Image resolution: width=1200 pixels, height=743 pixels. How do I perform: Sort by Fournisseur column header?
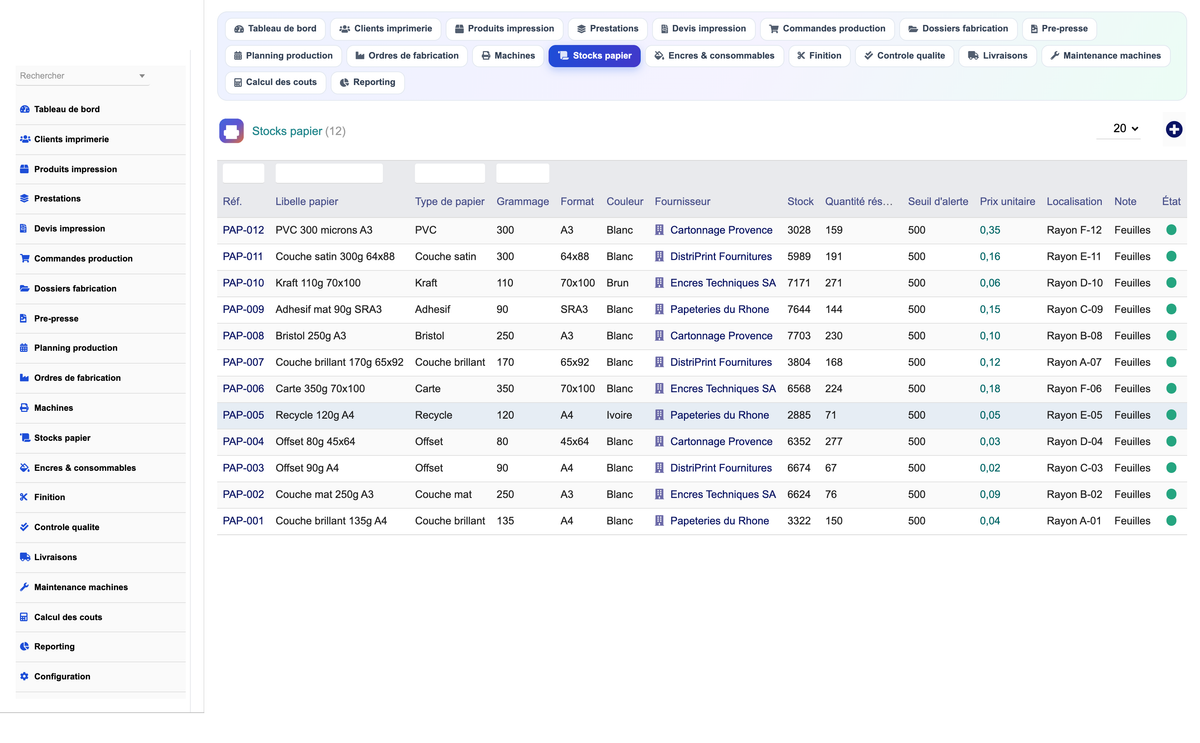point(683,201)
